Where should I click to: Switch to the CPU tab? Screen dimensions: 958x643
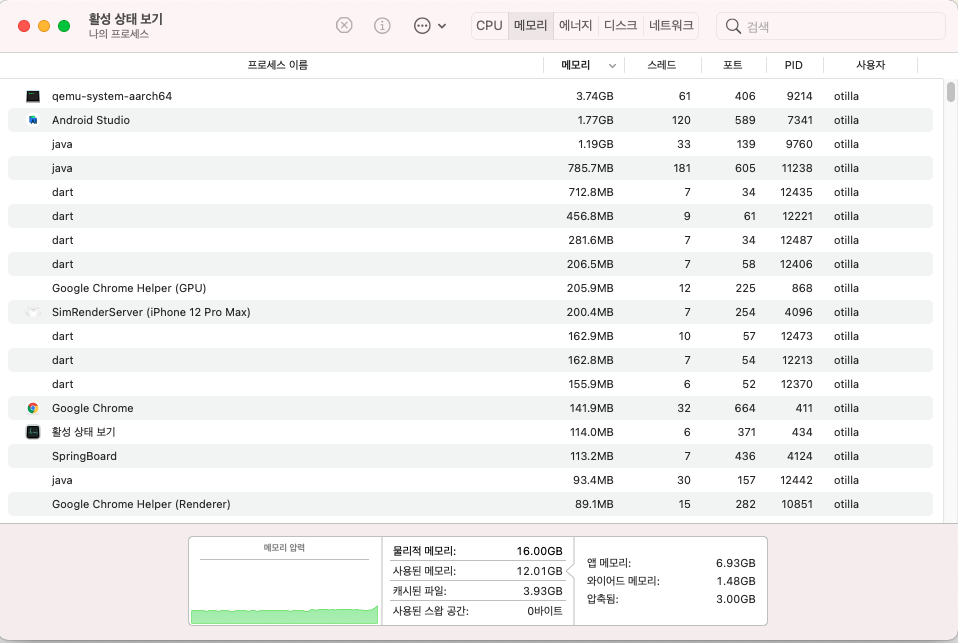[489, 26]
